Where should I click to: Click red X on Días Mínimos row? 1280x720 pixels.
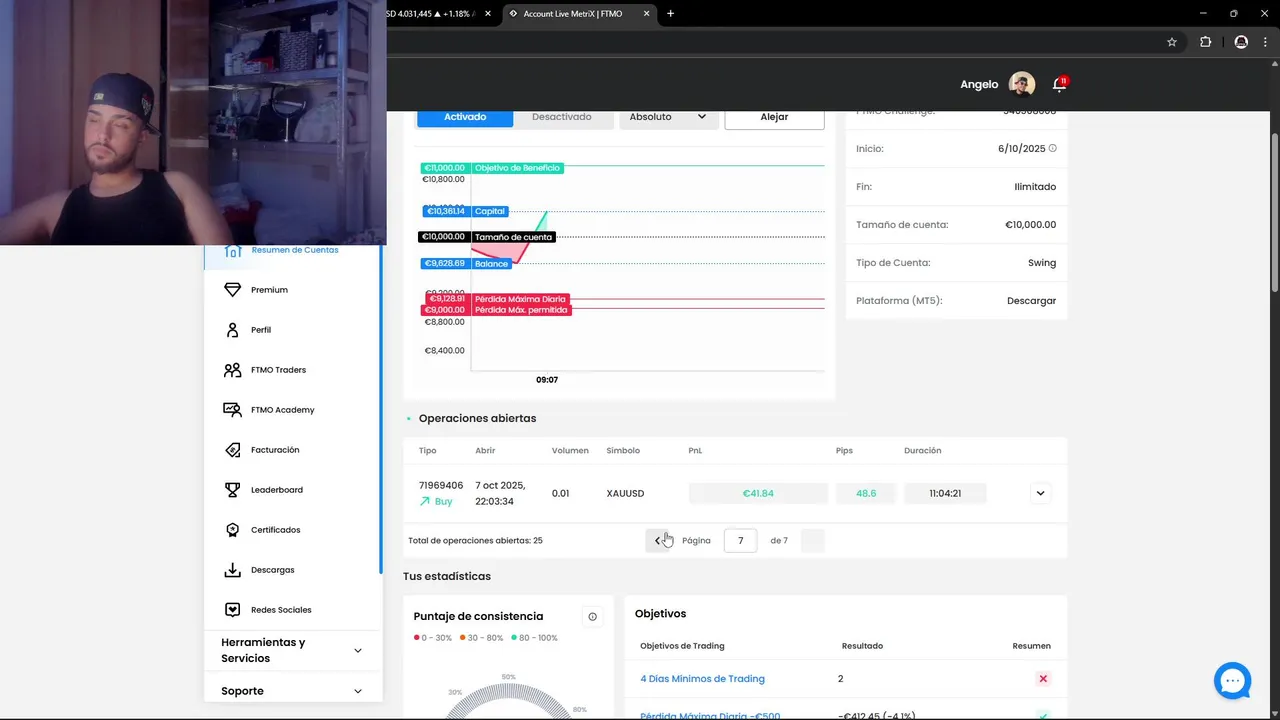tap(1043, 679)
